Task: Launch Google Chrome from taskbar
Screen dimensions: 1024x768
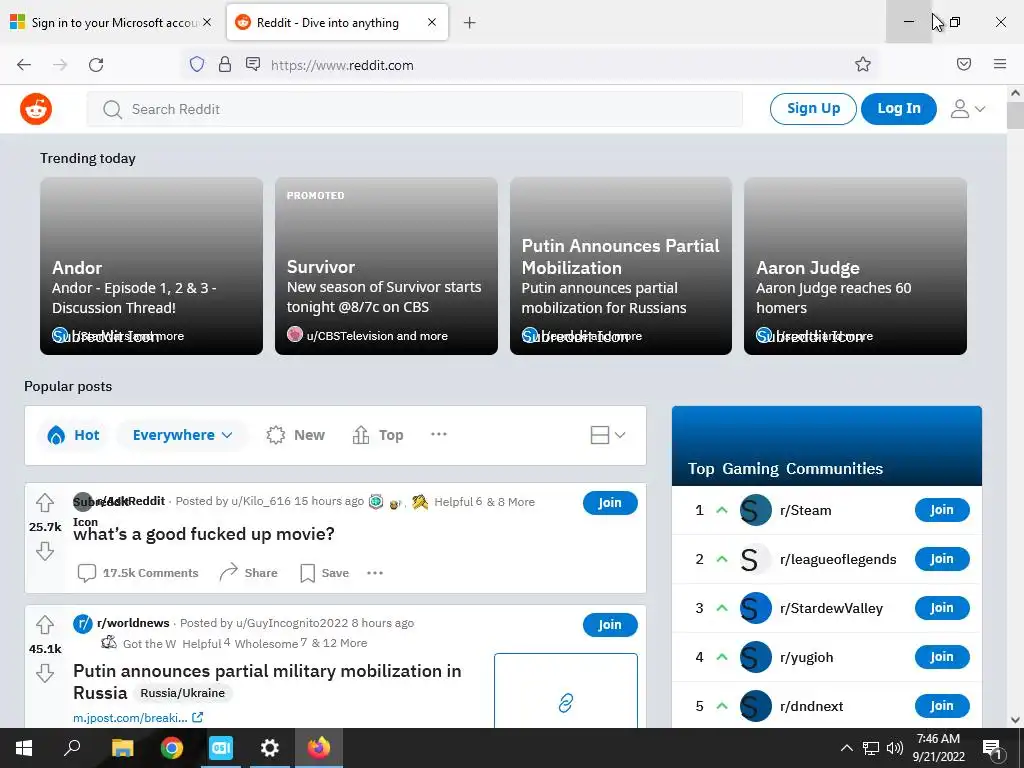Action: [x=172, y=748]
